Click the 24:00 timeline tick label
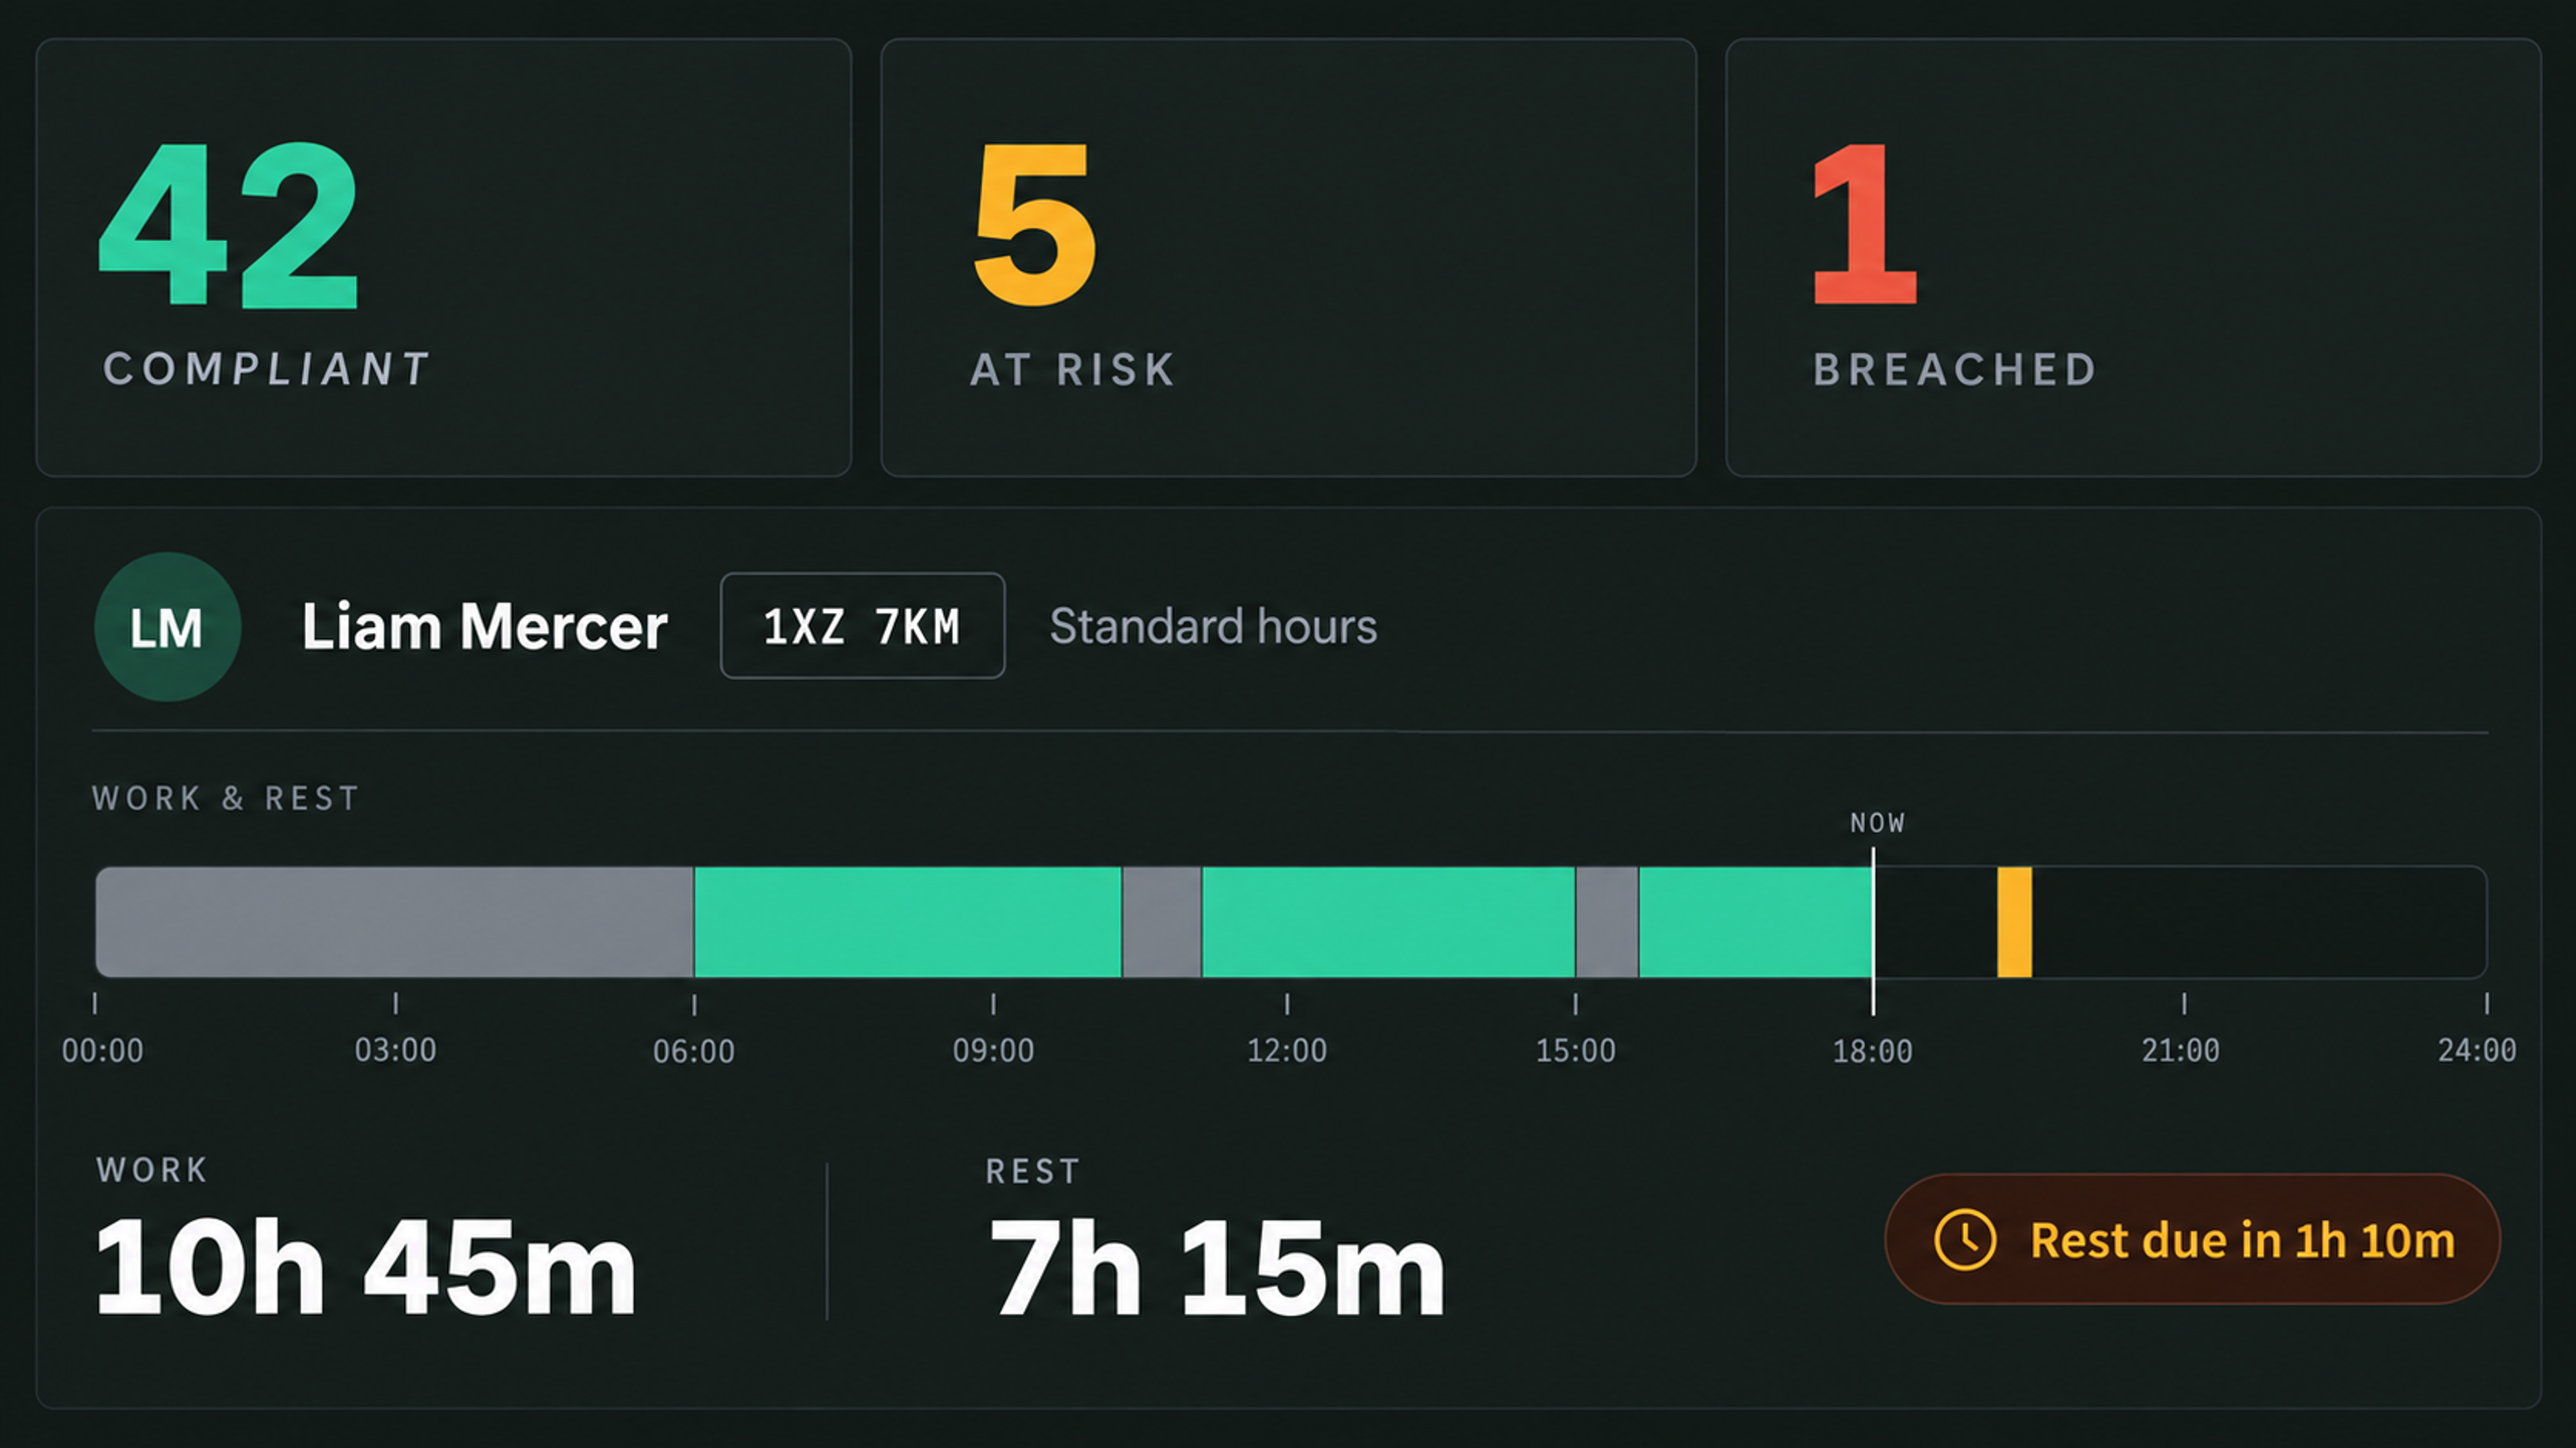This screenshot has width=2576, height=1448. pos(2477,1051)
